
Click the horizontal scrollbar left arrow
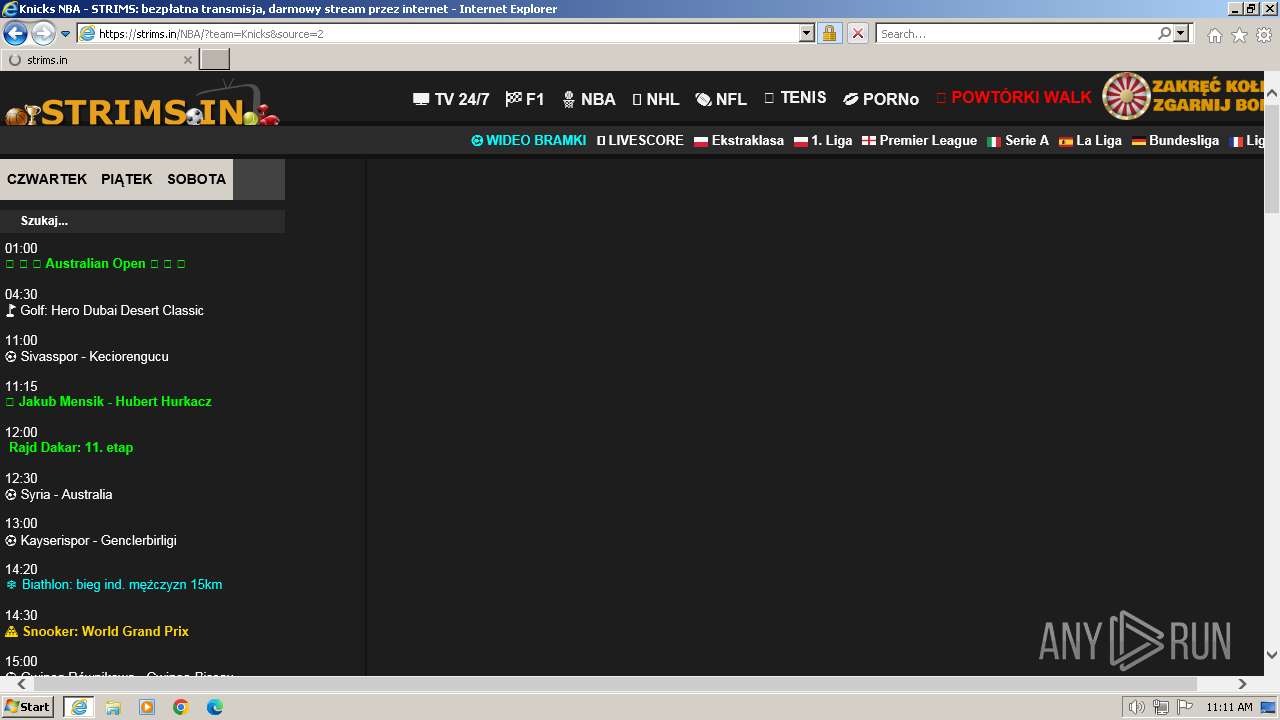[22, 684]
